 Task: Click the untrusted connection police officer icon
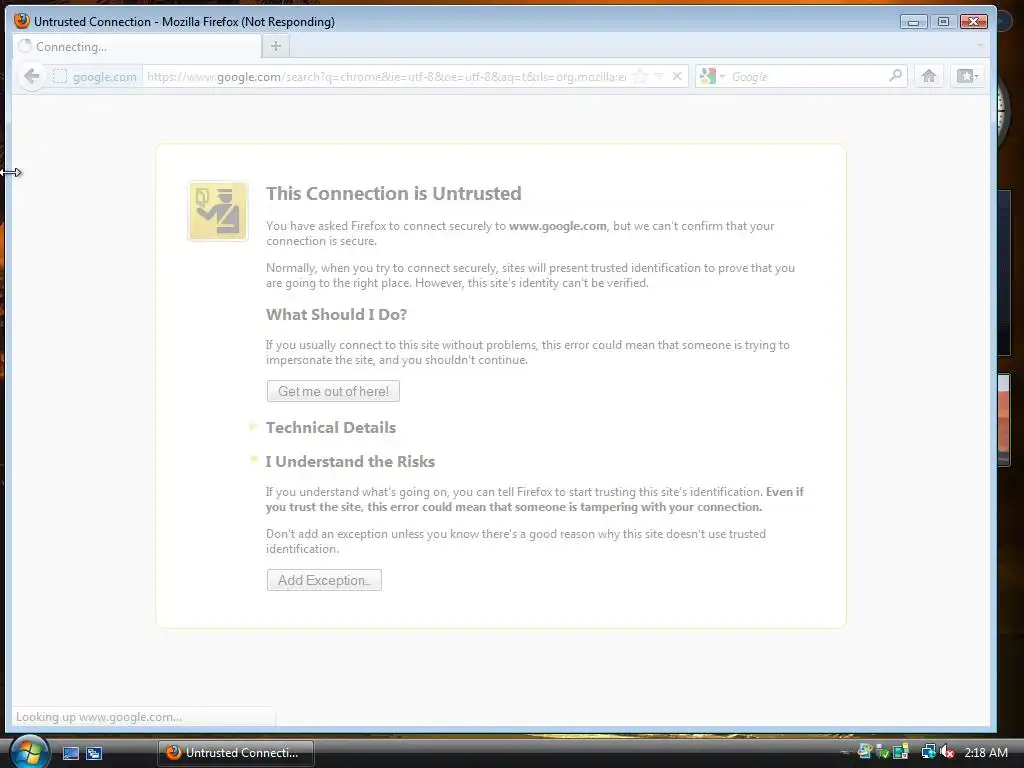click(x=218, y=212)
